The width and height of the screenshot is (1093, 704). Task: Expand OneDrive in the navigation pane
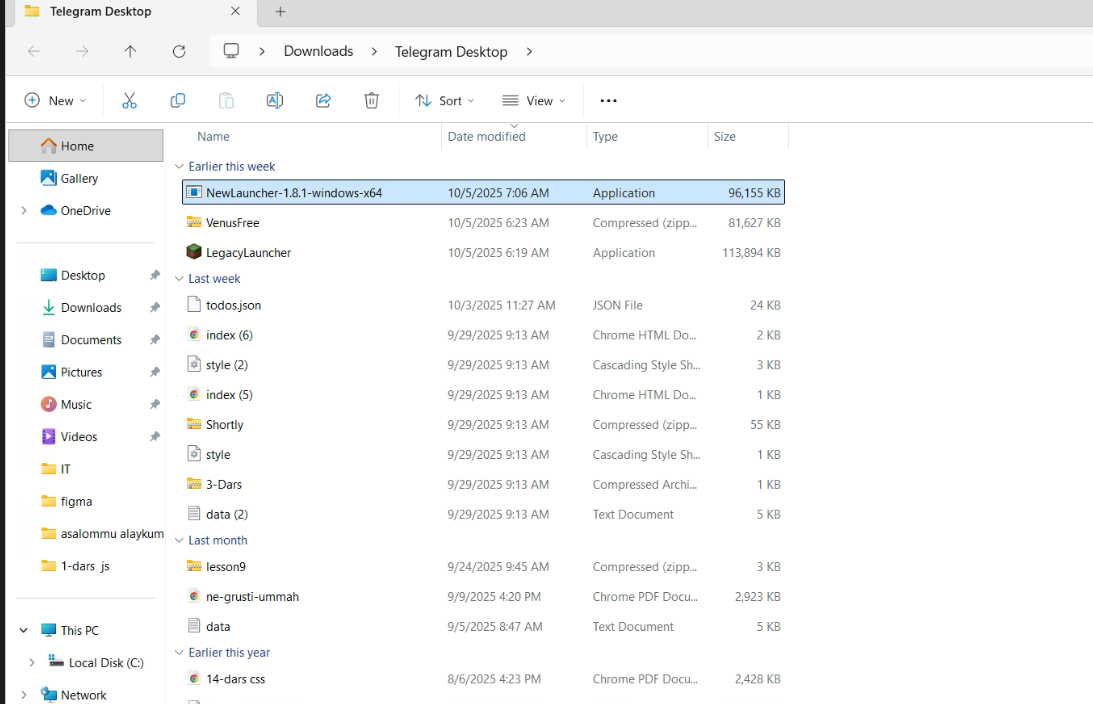(24, 211)
